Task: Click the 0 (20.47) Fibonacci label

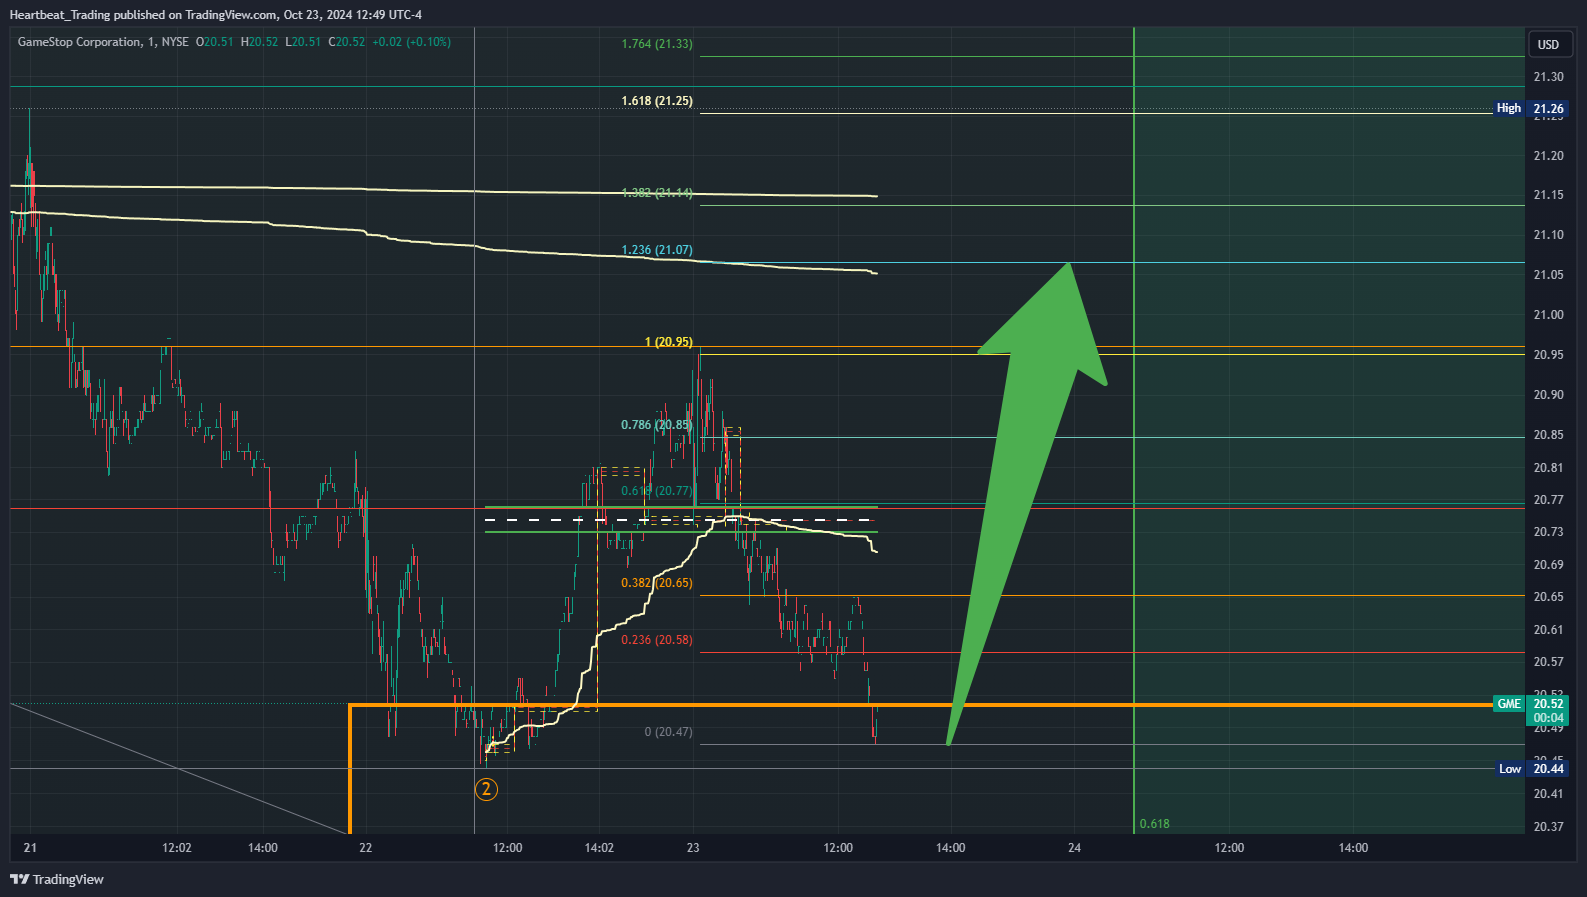Action: click(669, 732)
